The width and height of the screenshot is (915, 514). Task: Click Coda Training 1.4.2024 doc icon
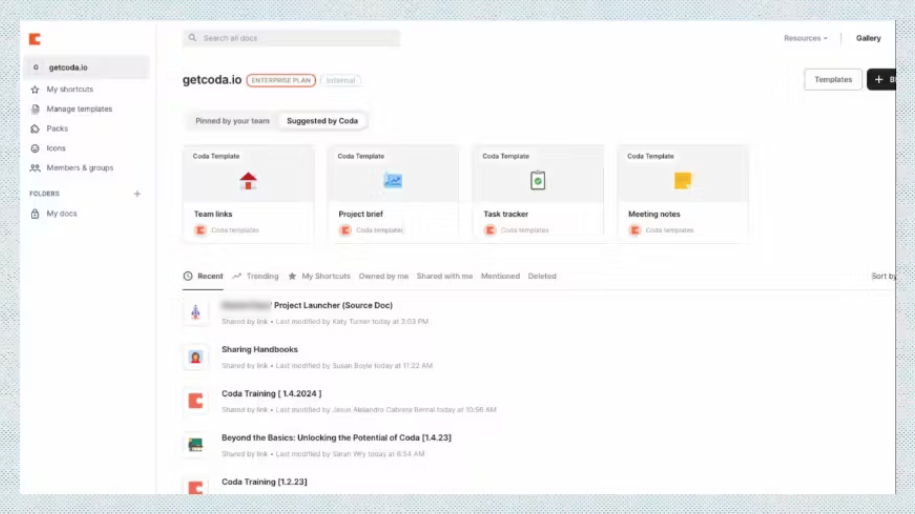[195, 401]
